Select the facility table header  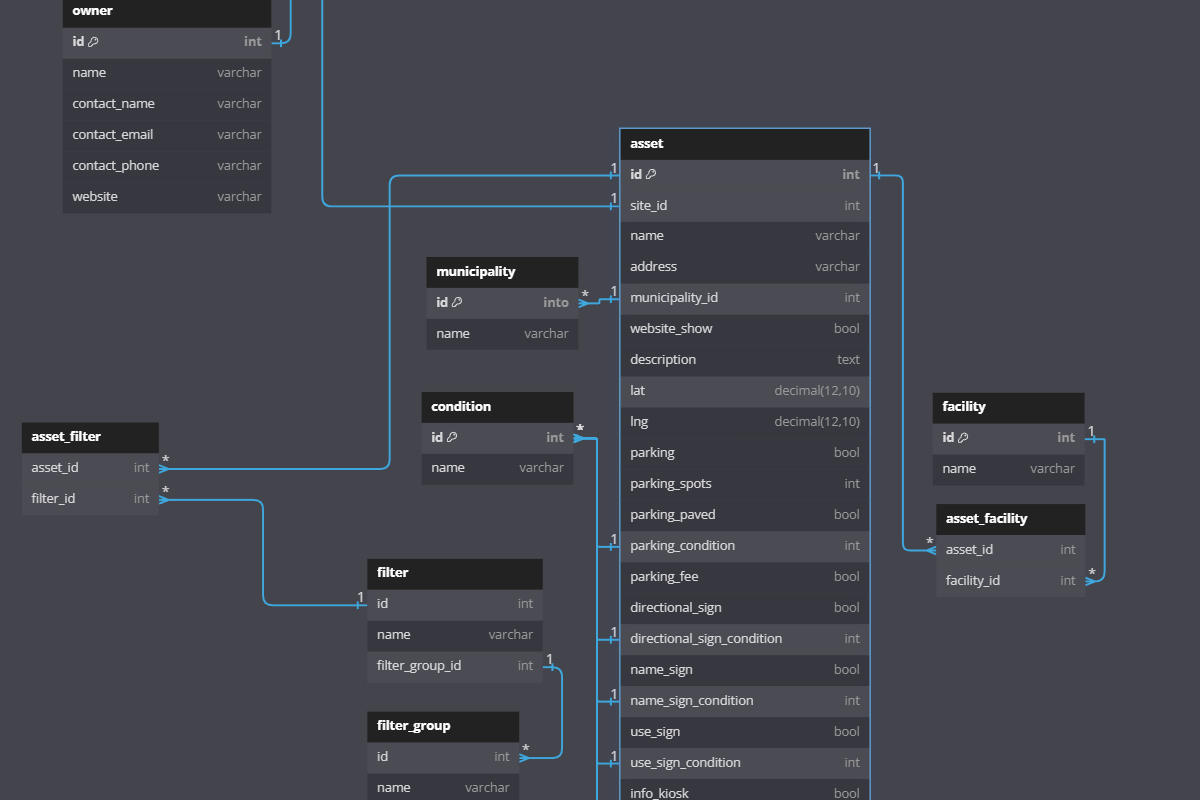pos(1008,407)
